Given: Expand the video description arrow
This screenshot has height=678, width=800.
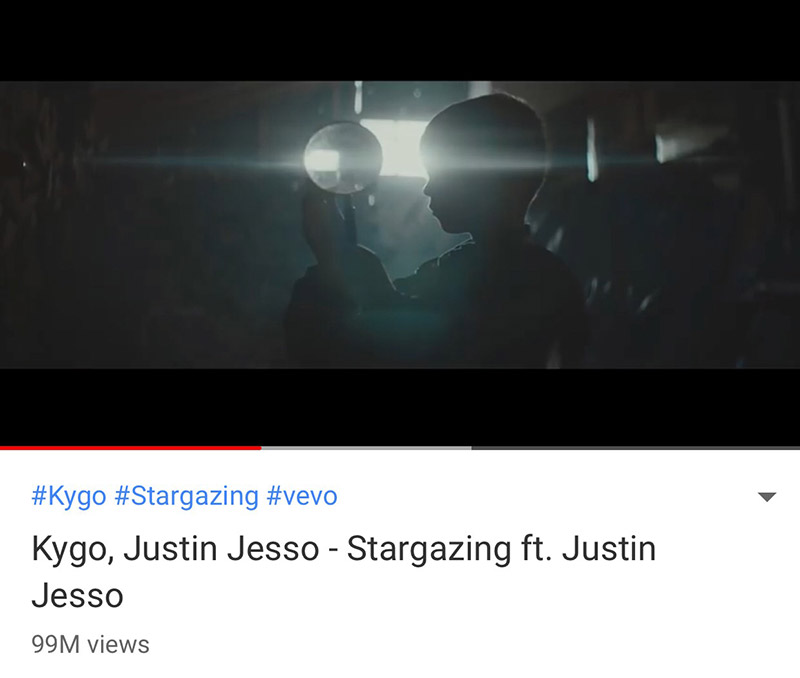Looking at the screenshot, I should click(767, 496).
